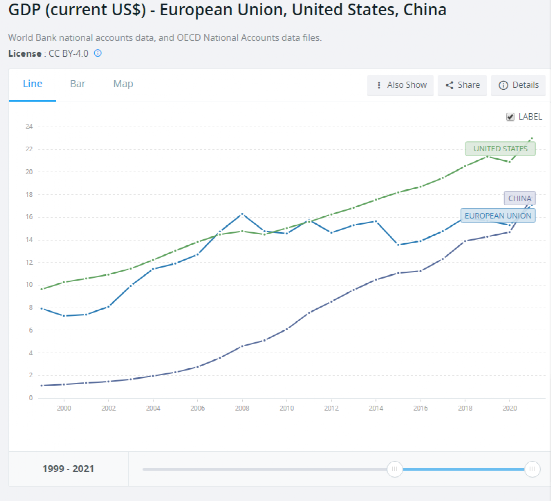
Task: Click the 2000 x-axis year label
Action: coord(64,408)
